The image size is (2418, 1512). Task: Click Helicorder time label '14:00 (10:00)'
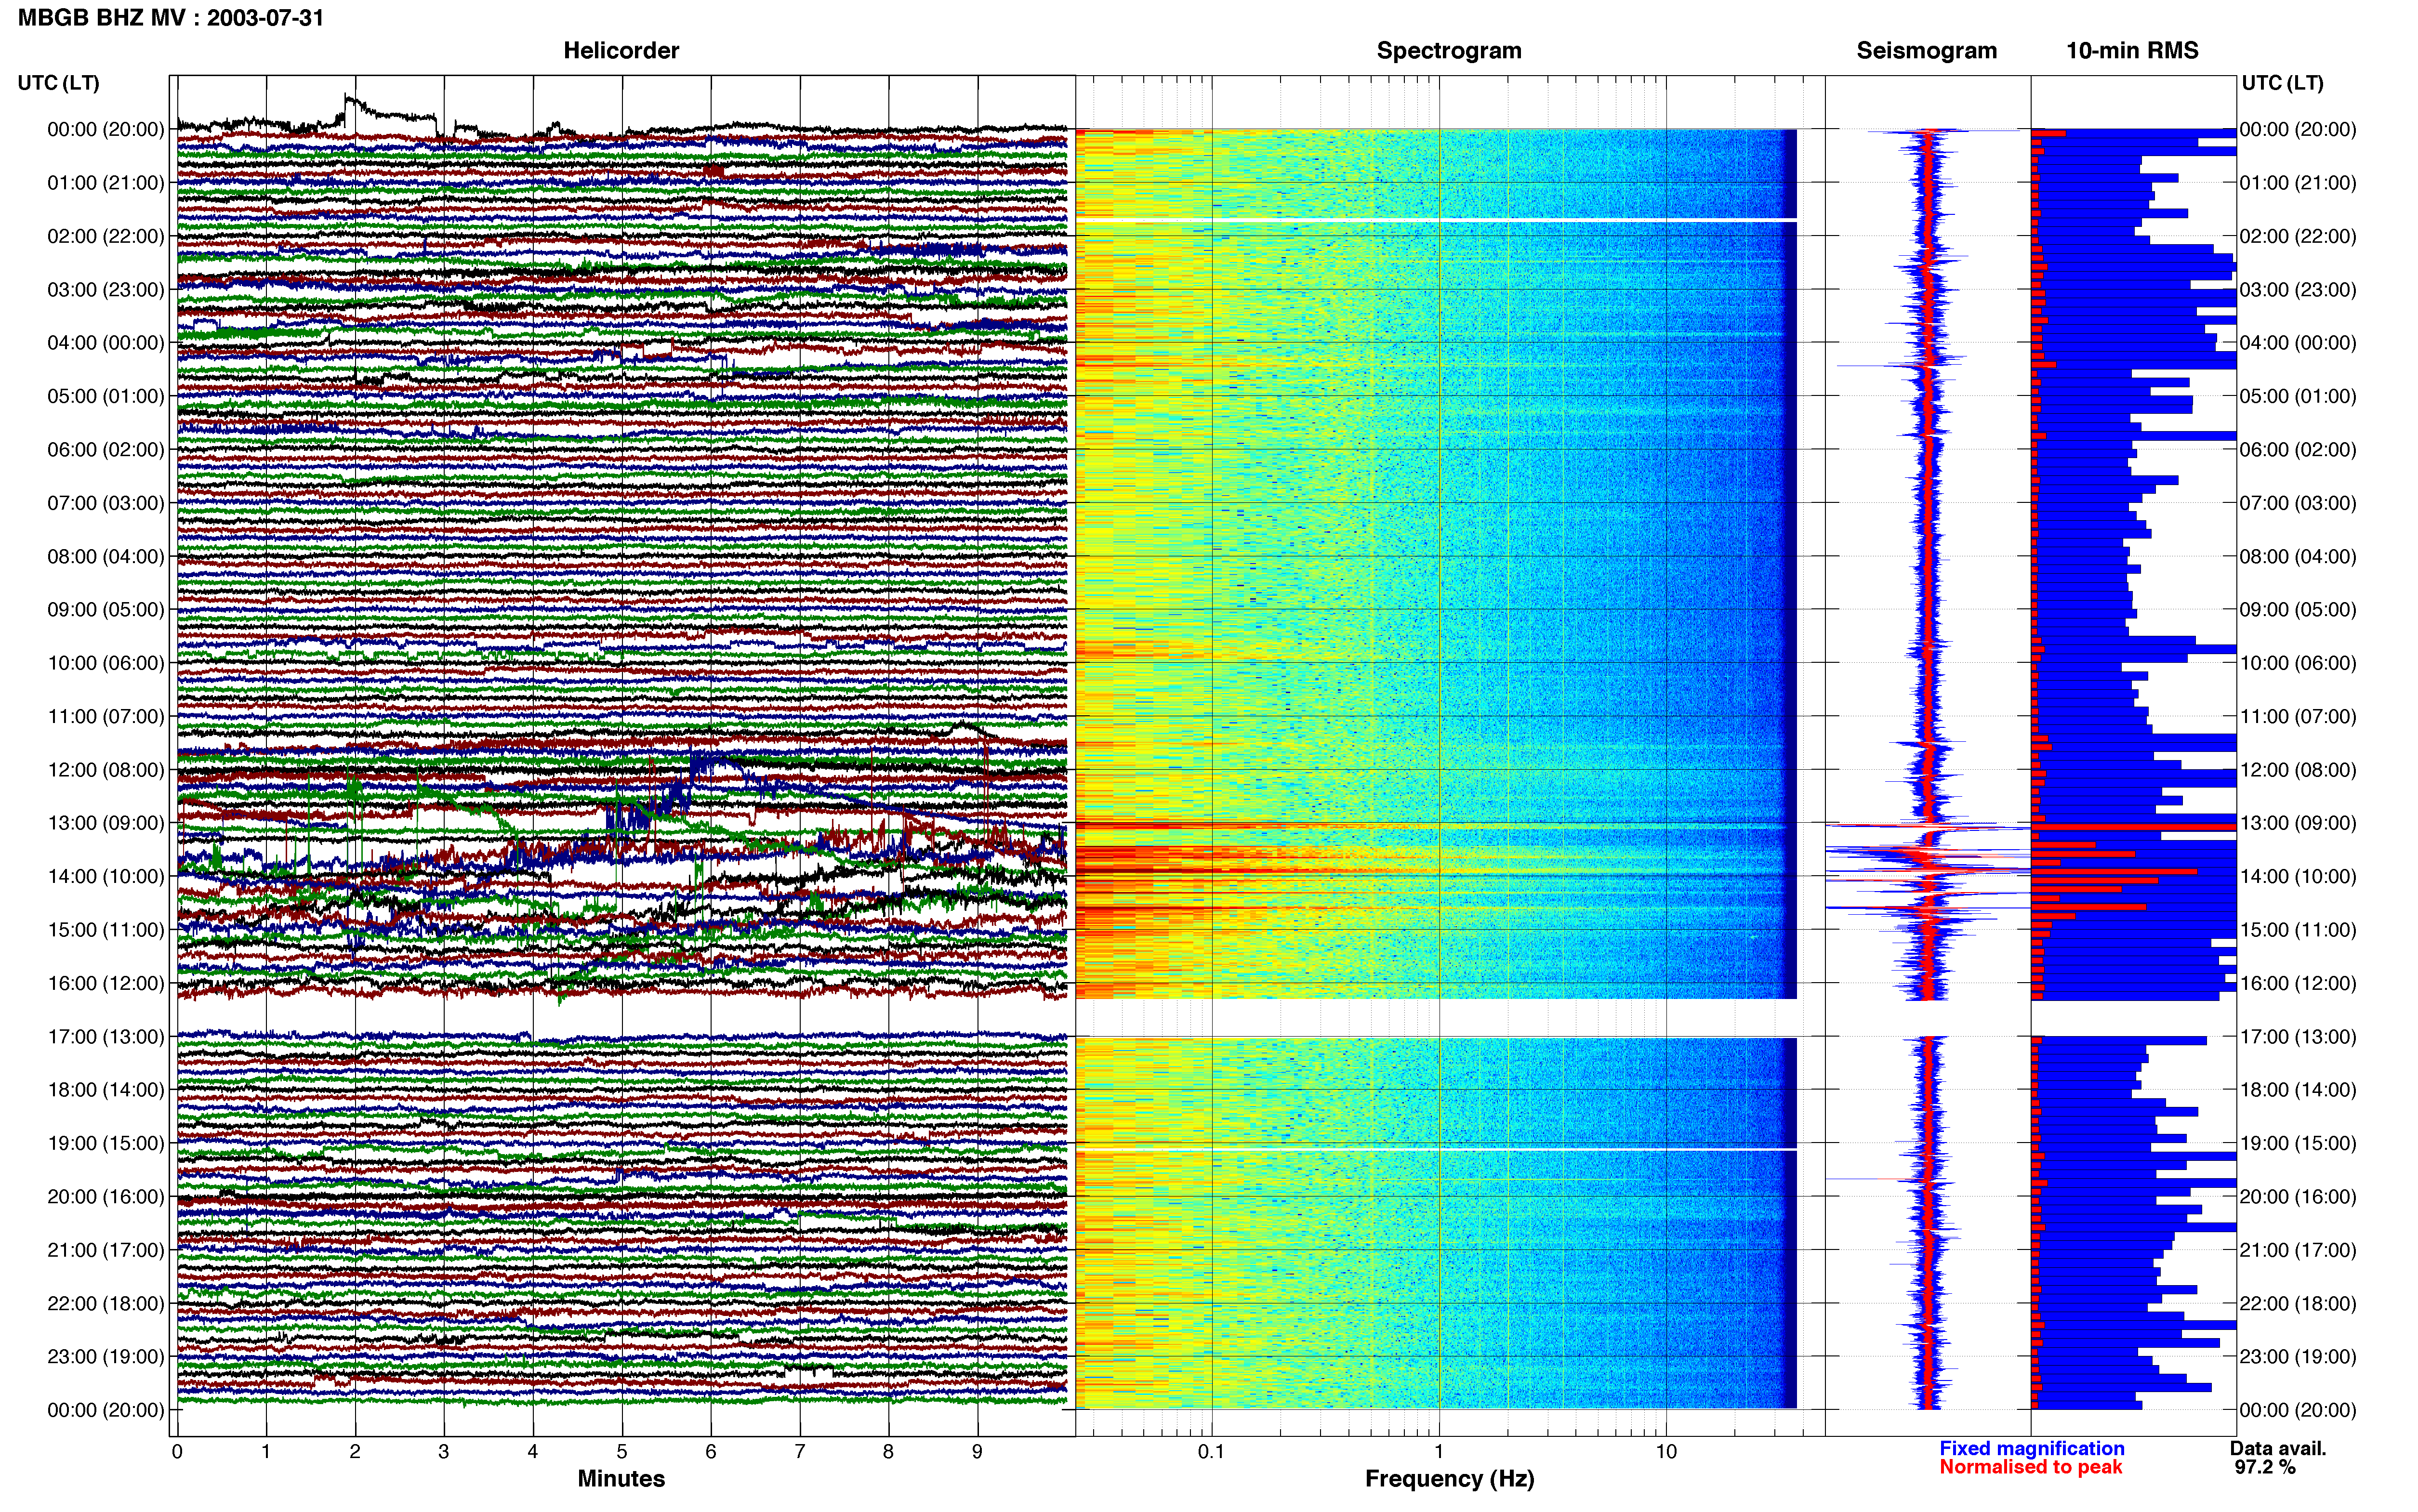coord(106,876)
